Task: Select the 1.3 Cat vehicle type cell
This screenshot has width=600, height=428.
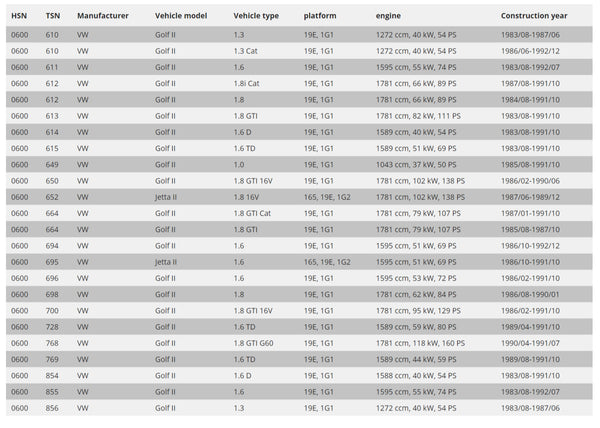Action: [x=246, y=50]
